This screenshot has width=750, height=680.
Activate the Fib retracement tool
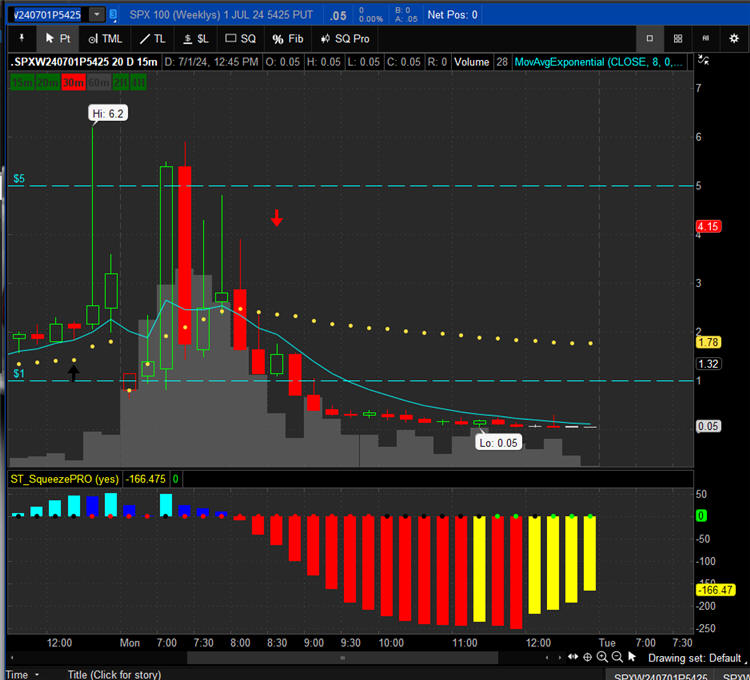(x=287, y=38)
